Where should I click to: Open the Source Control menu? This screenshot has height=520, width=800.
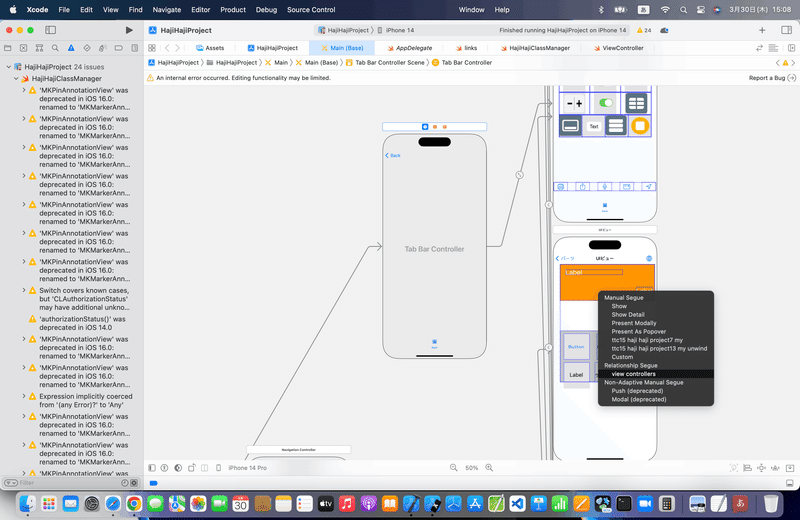(311, 10)
